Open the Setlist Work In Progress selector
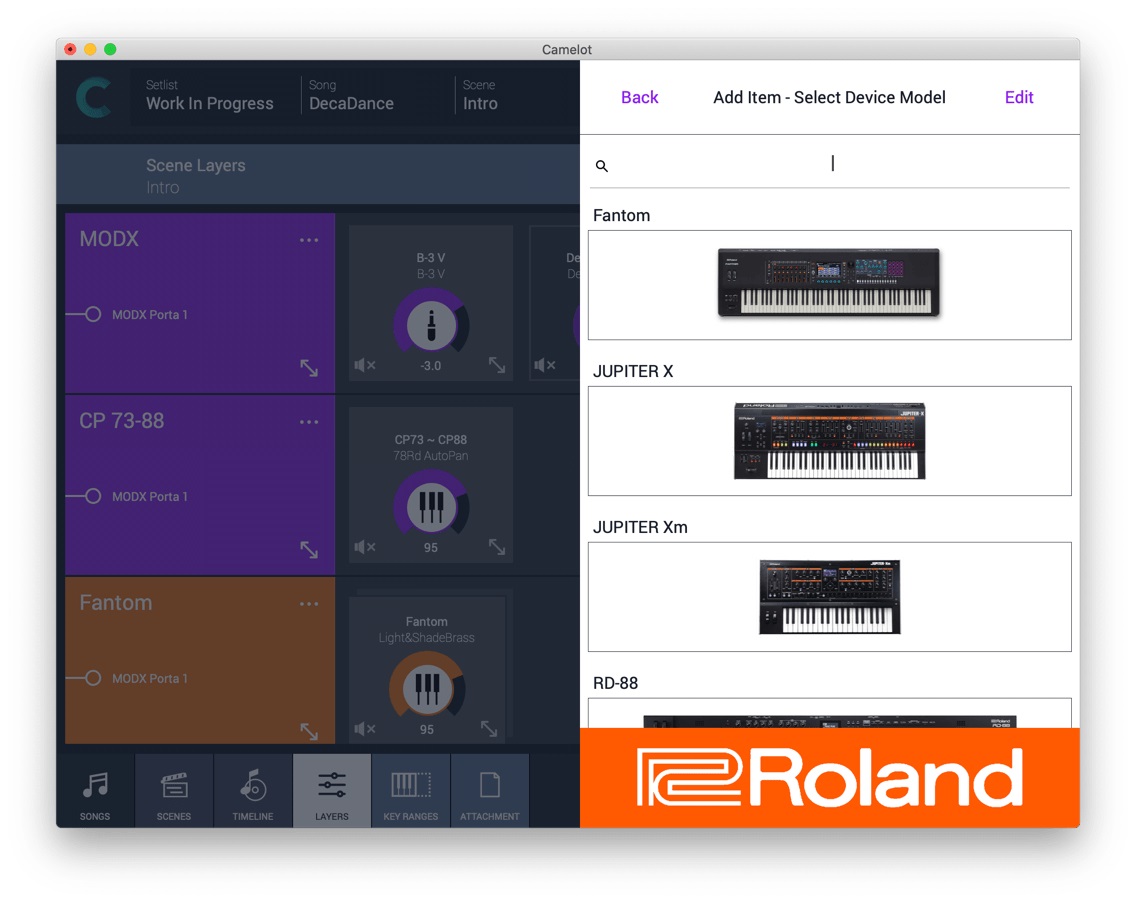The height and width of the screenshot is (902, 1136). point(209,96)
